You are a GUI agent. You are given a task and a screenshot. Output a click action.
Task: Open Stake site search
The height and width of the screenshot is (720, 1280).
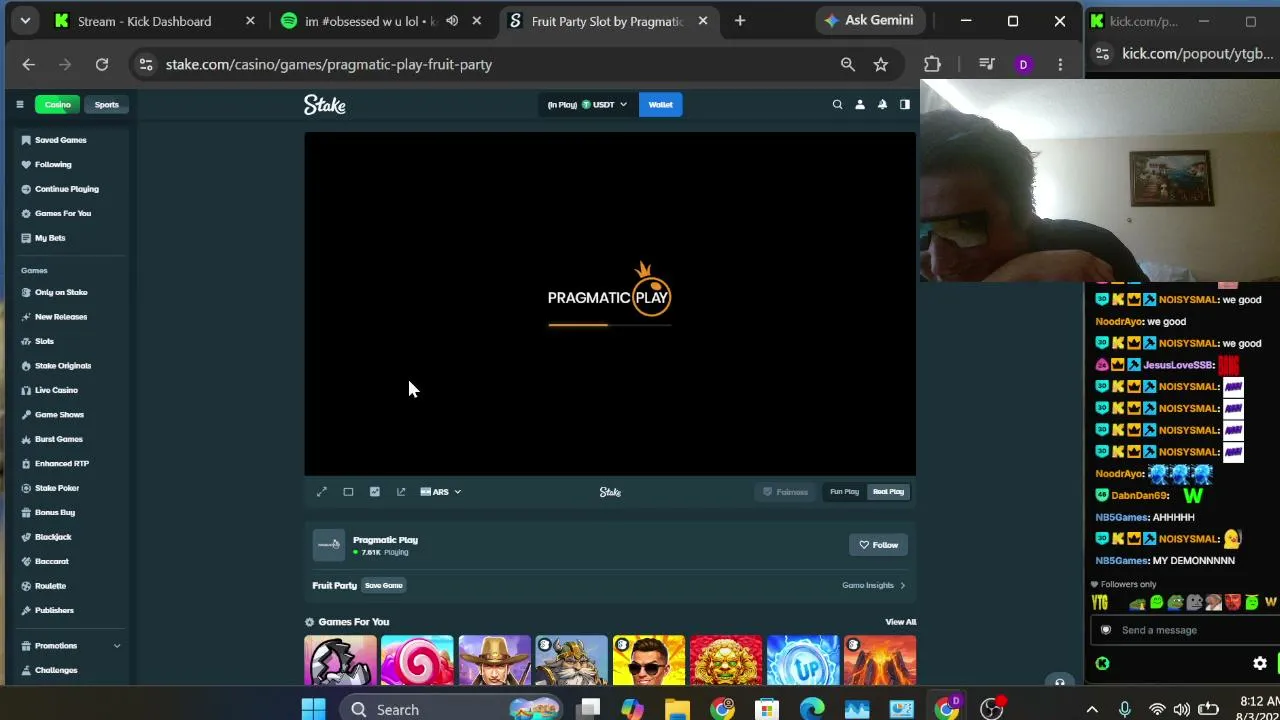837,104
